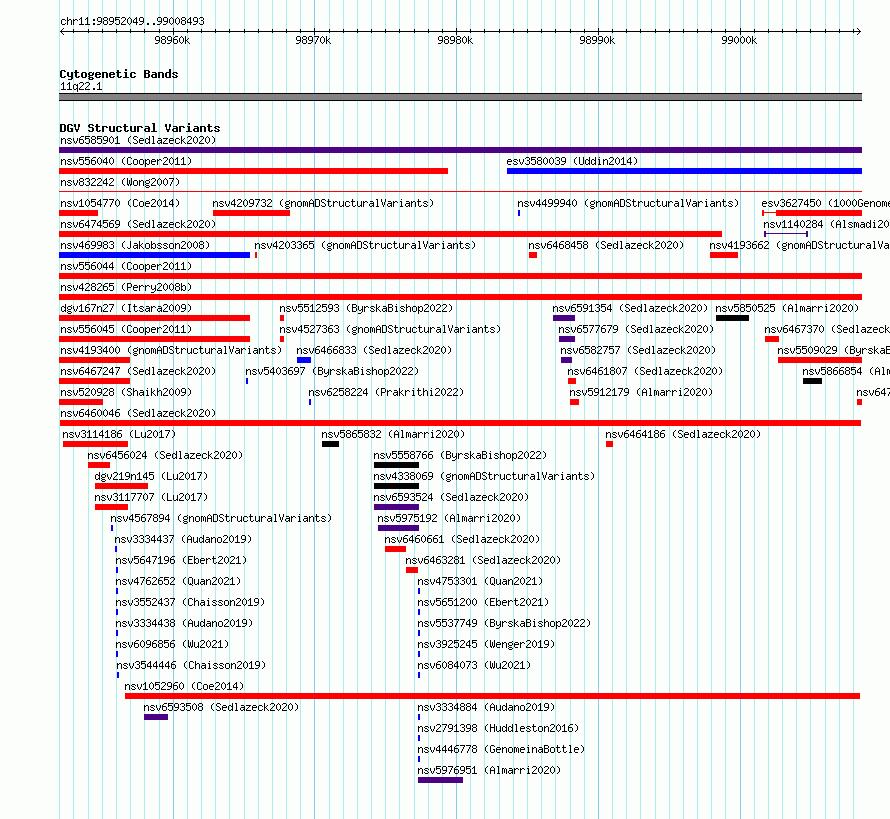Click the nsv5651200 (Ebert2021) label

[483, 602]
